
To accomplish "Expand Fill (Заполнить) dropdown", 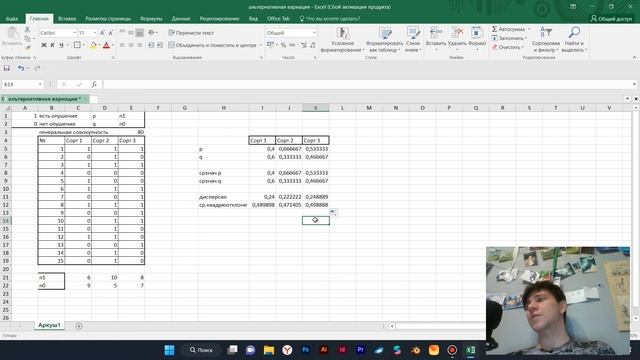I will coord(525,38).
